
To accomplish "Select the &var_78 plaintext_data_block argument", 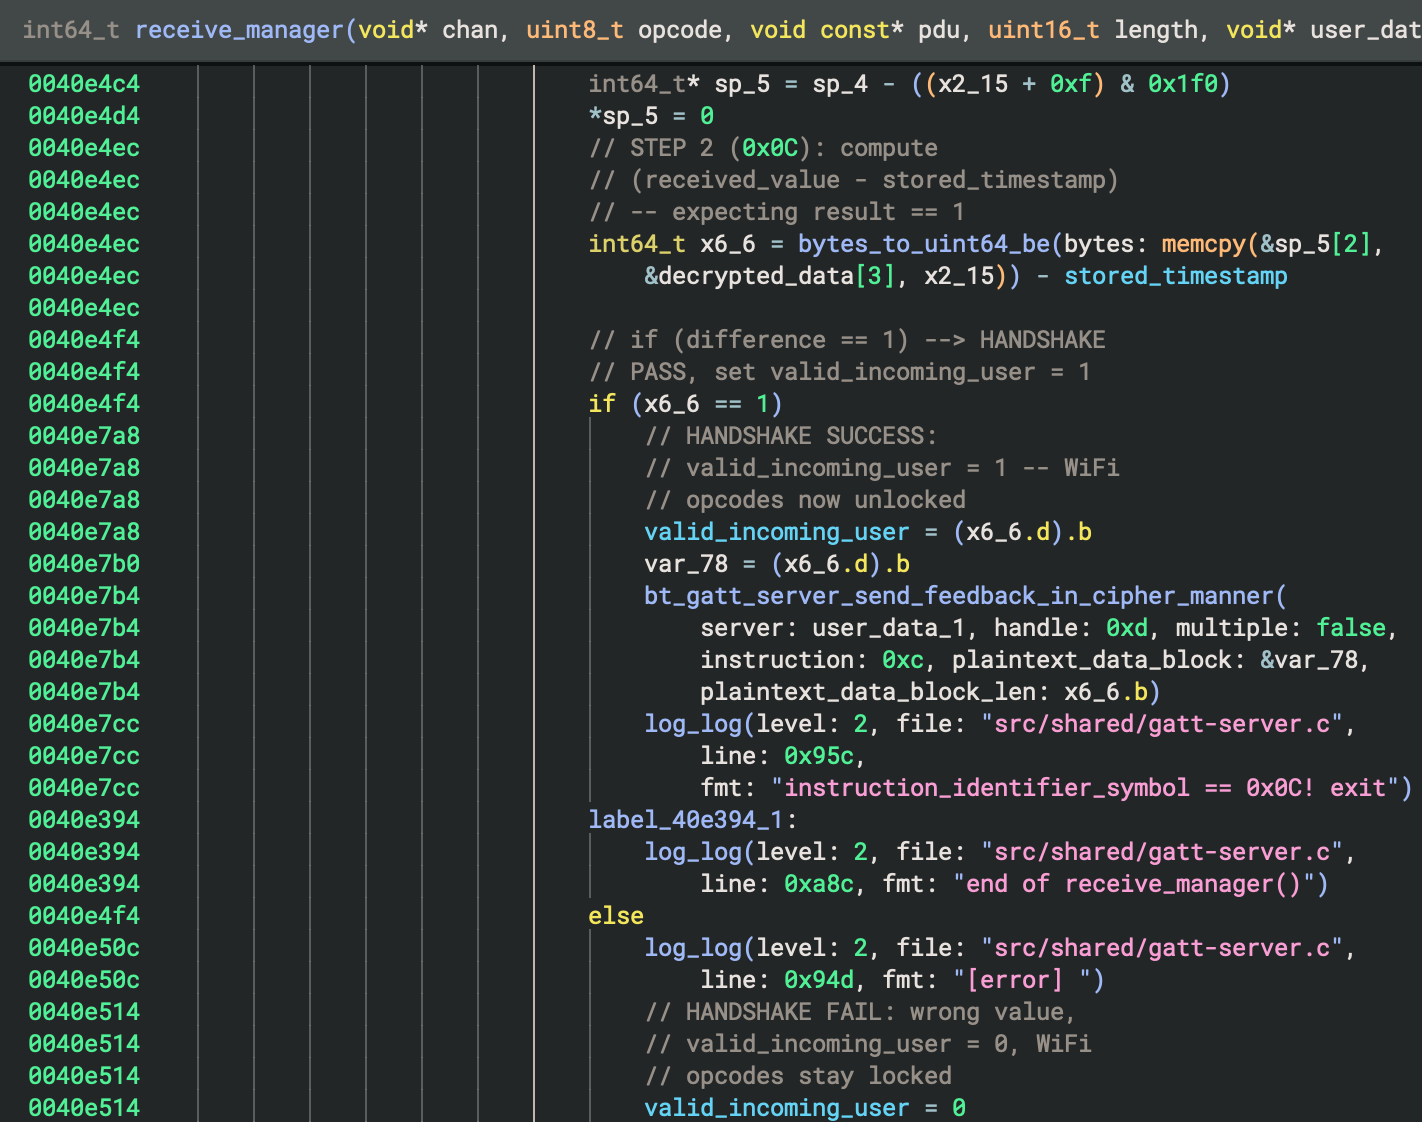I will pos(1309,660).
